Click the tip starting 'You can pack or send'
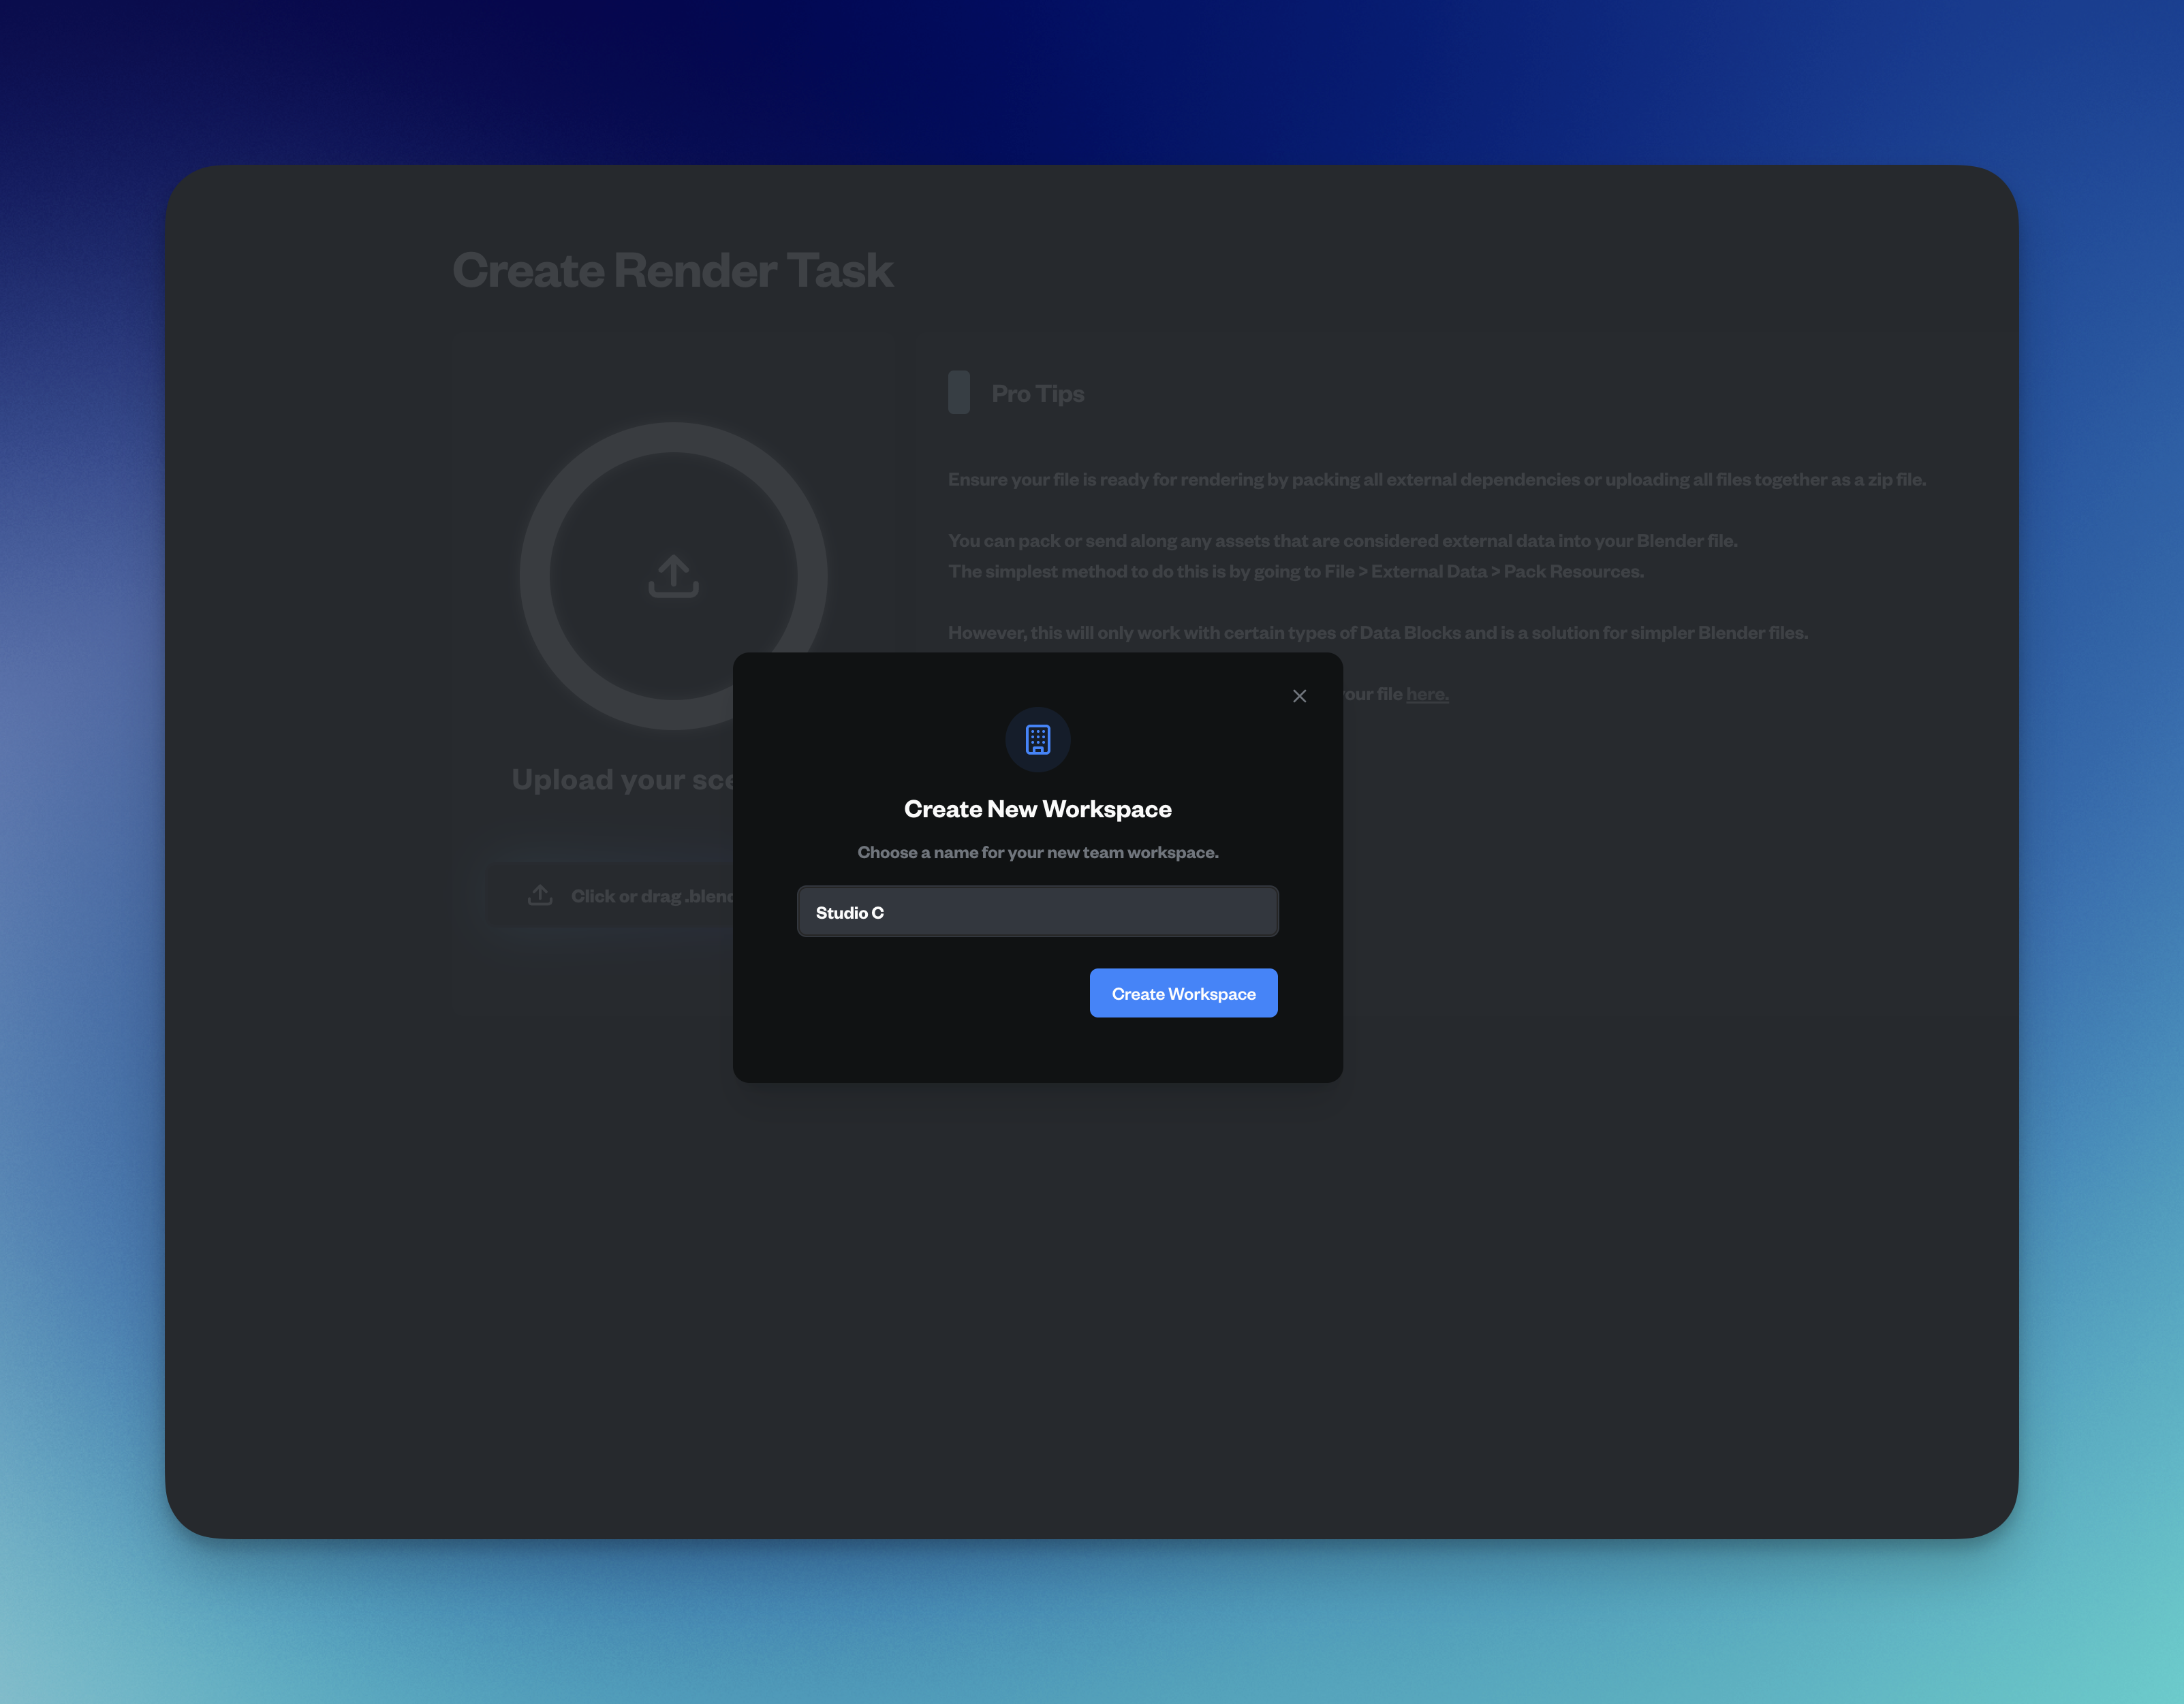 (1342, 541)
